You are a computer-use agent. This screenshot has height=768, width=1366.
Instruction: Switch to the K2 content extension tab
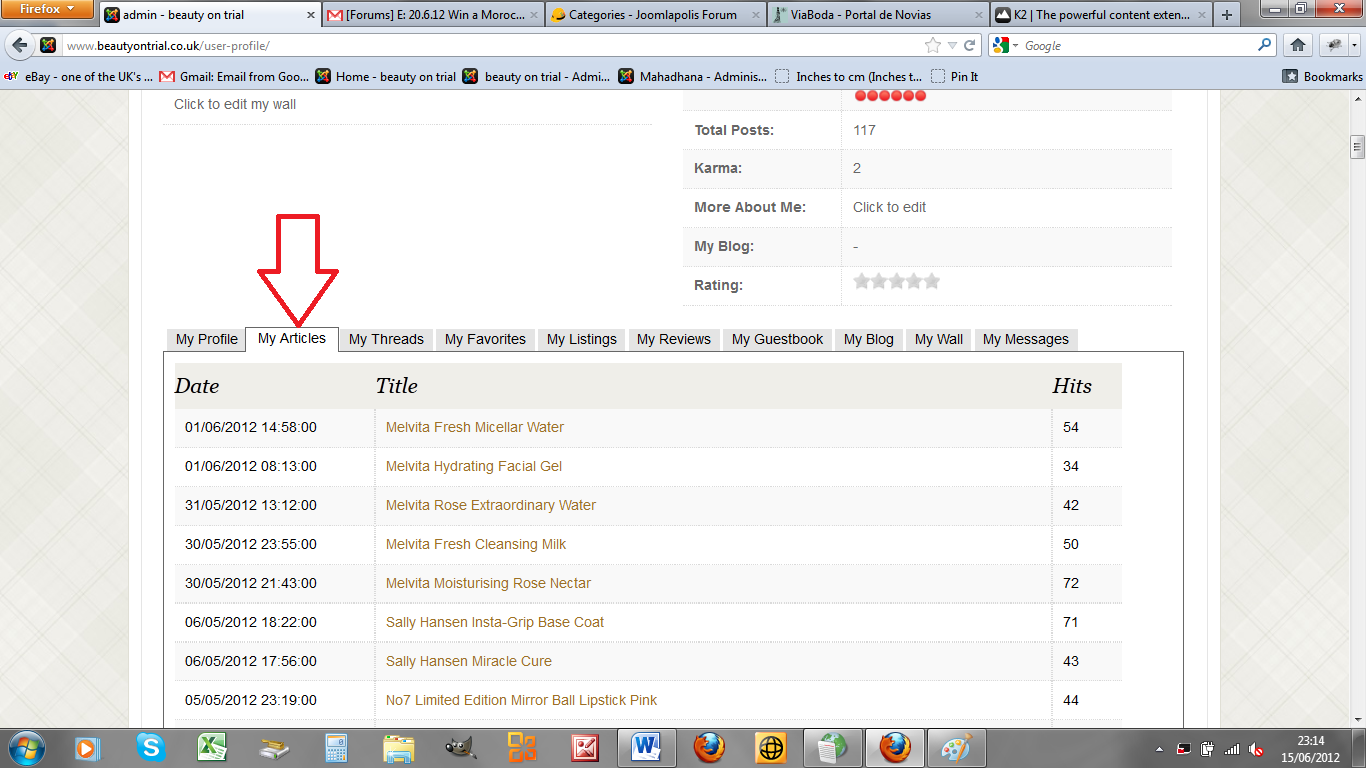point(1100,15)
